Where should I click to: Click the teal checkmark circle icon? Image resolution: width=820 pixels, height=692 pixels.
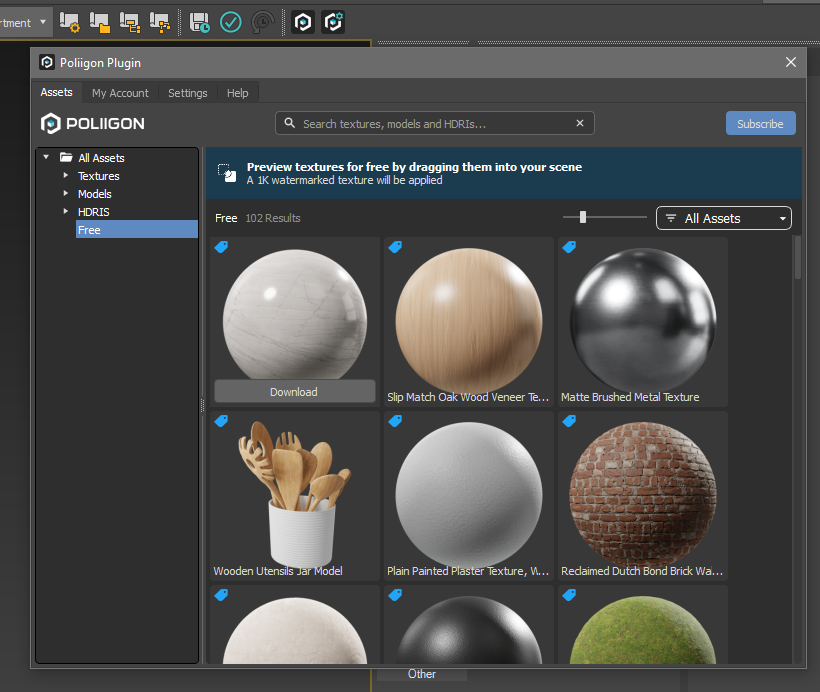[231, 21]
